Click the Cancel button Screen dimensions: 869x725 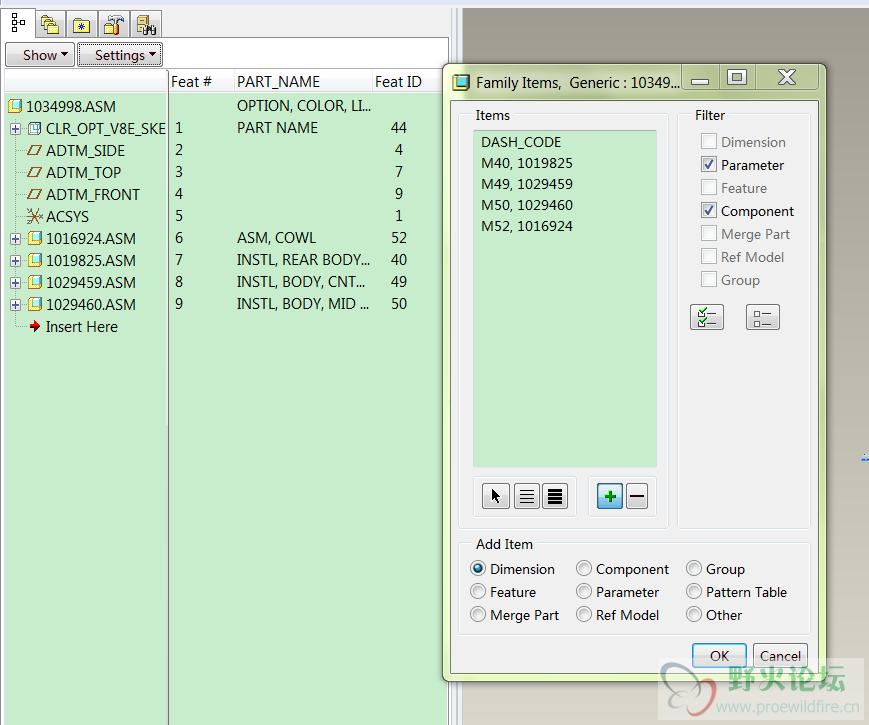point(780,656)
